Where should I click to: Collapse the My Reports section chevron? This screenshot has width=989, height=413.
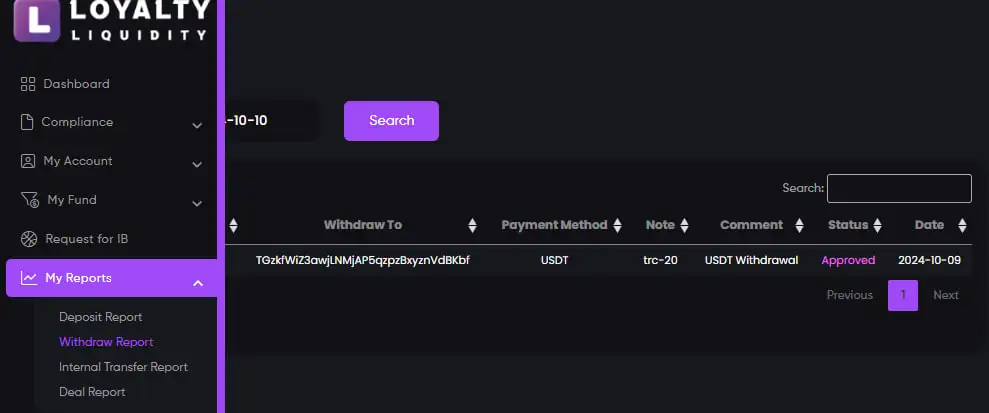197,283
